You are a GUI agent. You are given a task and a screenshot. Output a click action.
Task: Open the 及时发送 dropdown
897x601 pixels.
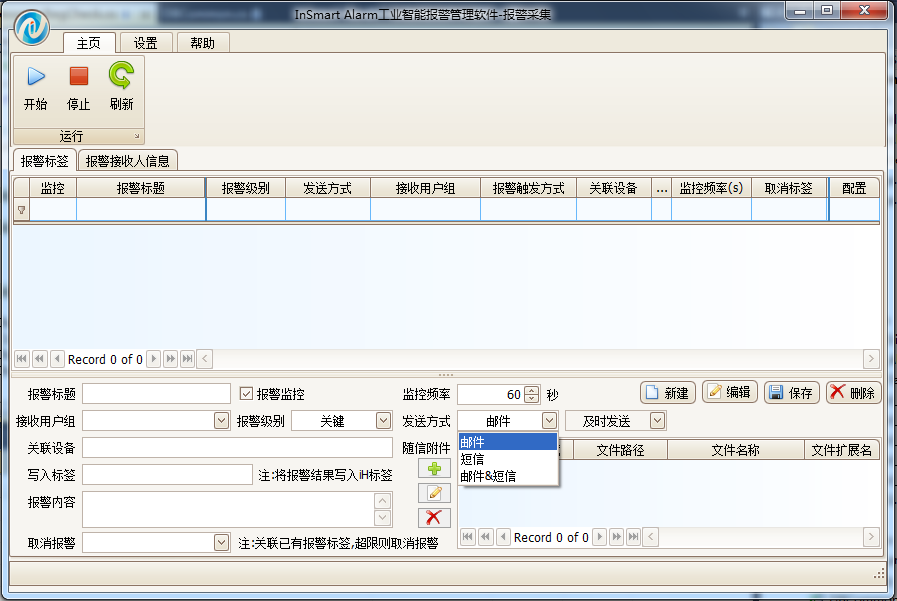coord(657,421)
